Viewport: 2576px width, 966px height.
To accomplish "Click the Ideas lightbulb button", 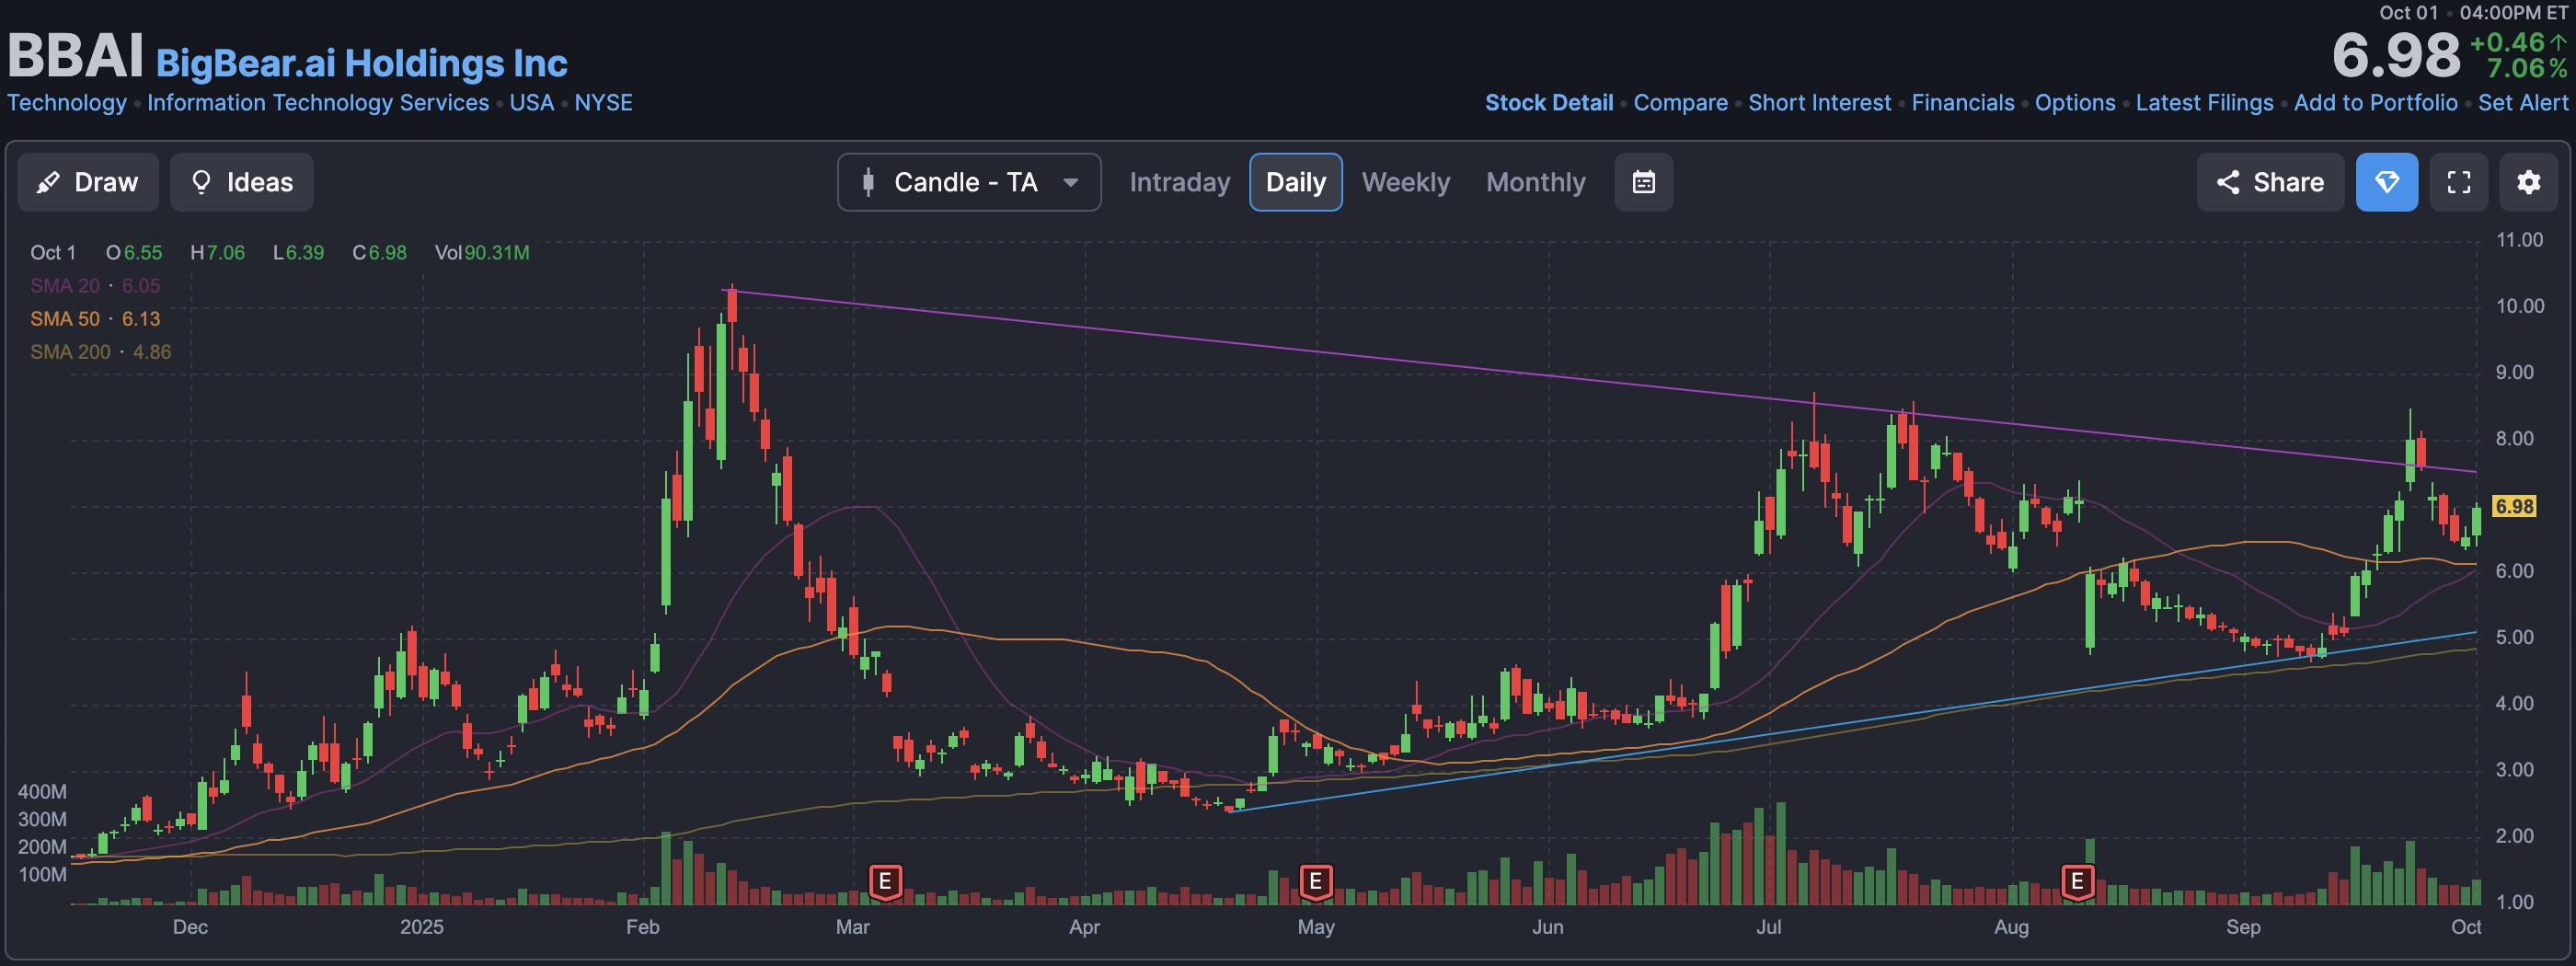I will pos(241,182).
